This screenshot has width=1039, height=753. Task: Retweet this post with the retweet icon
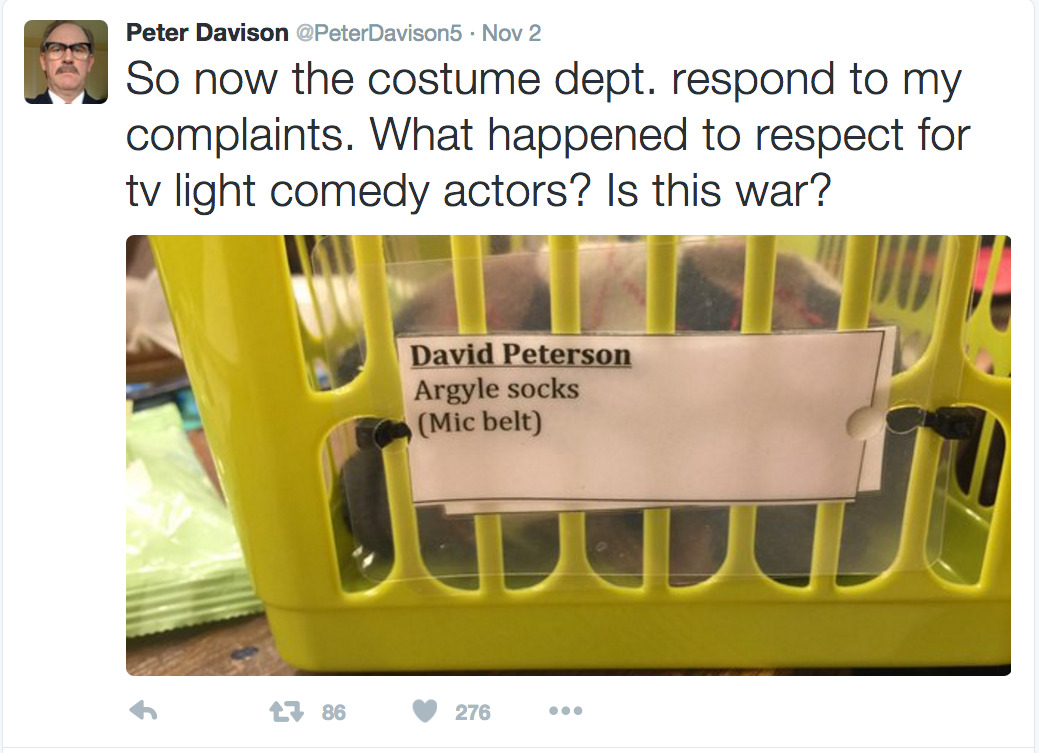coord(286,712)
